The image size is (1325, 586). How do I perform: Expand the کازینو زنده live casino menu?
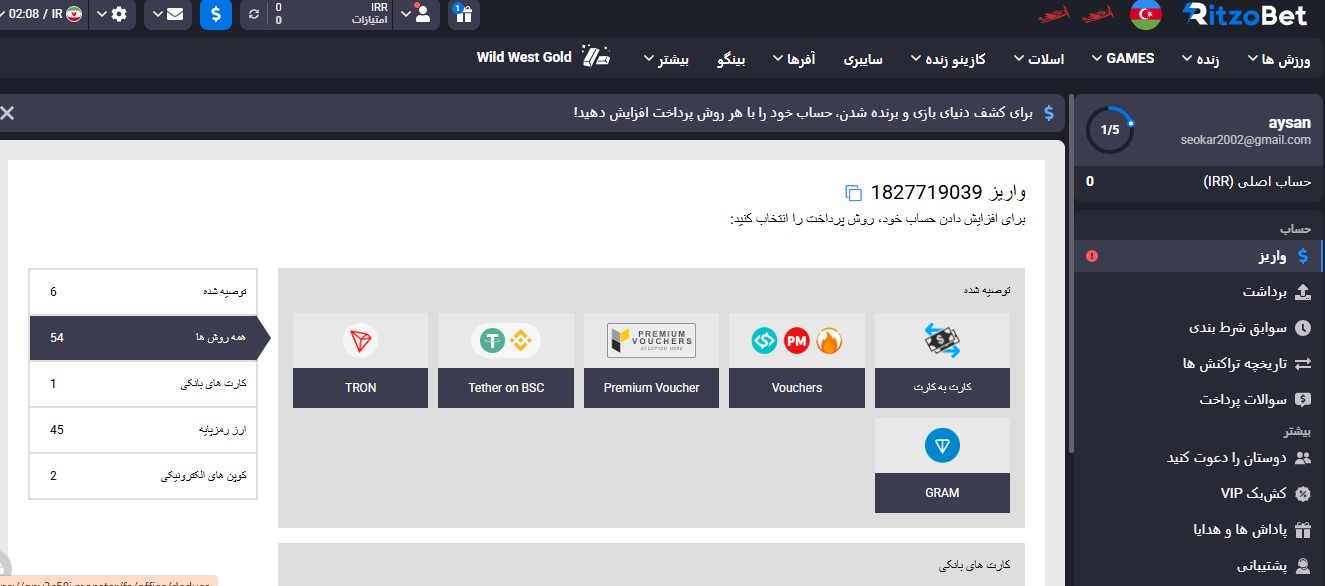pos(948,59)
